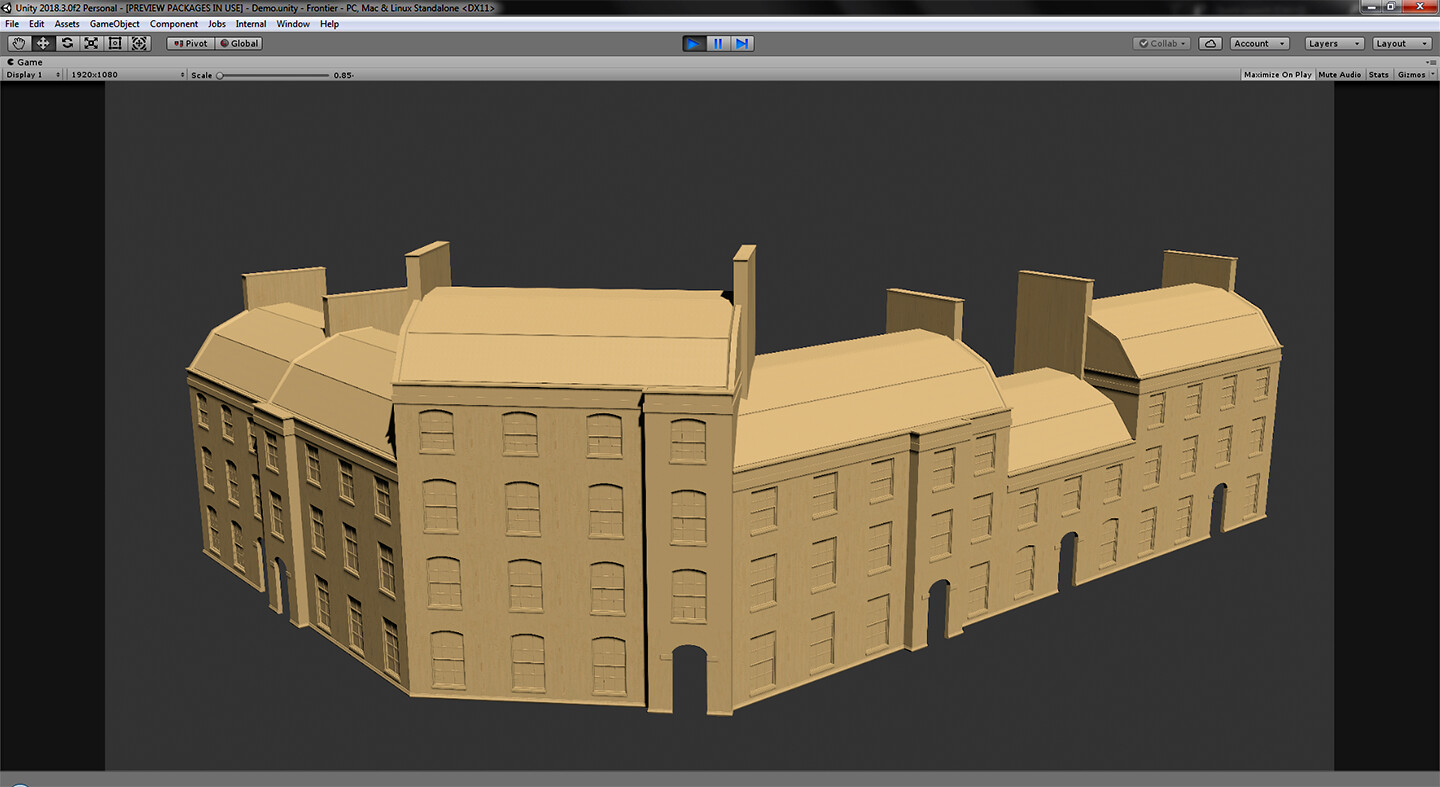Select the Rect Transform tool
Image resolution: width=1440 pixels, height=787 pixels.
[115, 43]
